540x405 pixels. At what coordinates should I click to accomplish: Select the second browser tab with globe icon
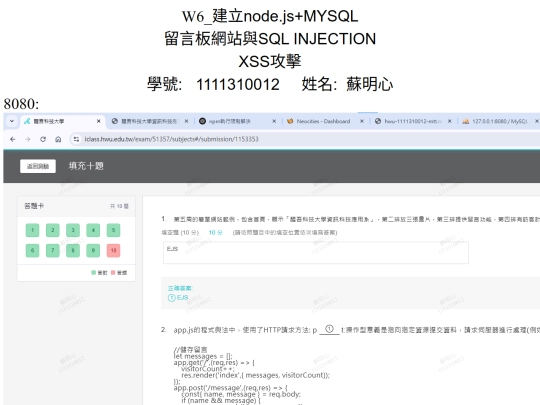[x=149, y=121]
